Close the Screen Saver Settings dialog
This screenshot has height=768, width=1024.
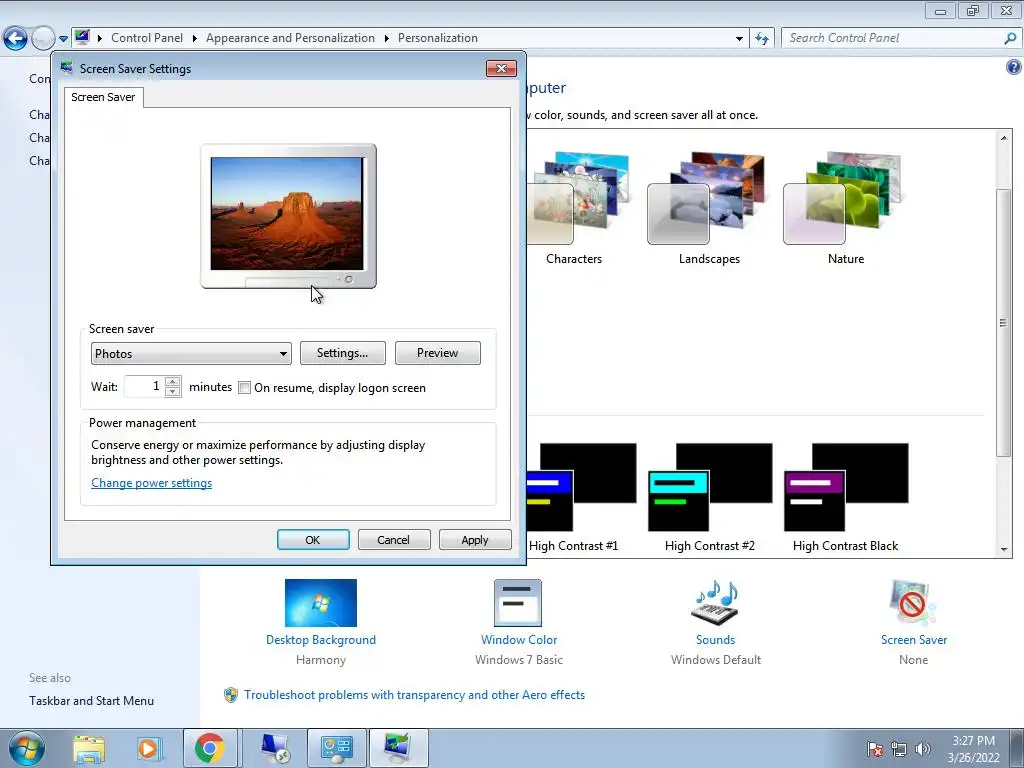coord(501,69)
